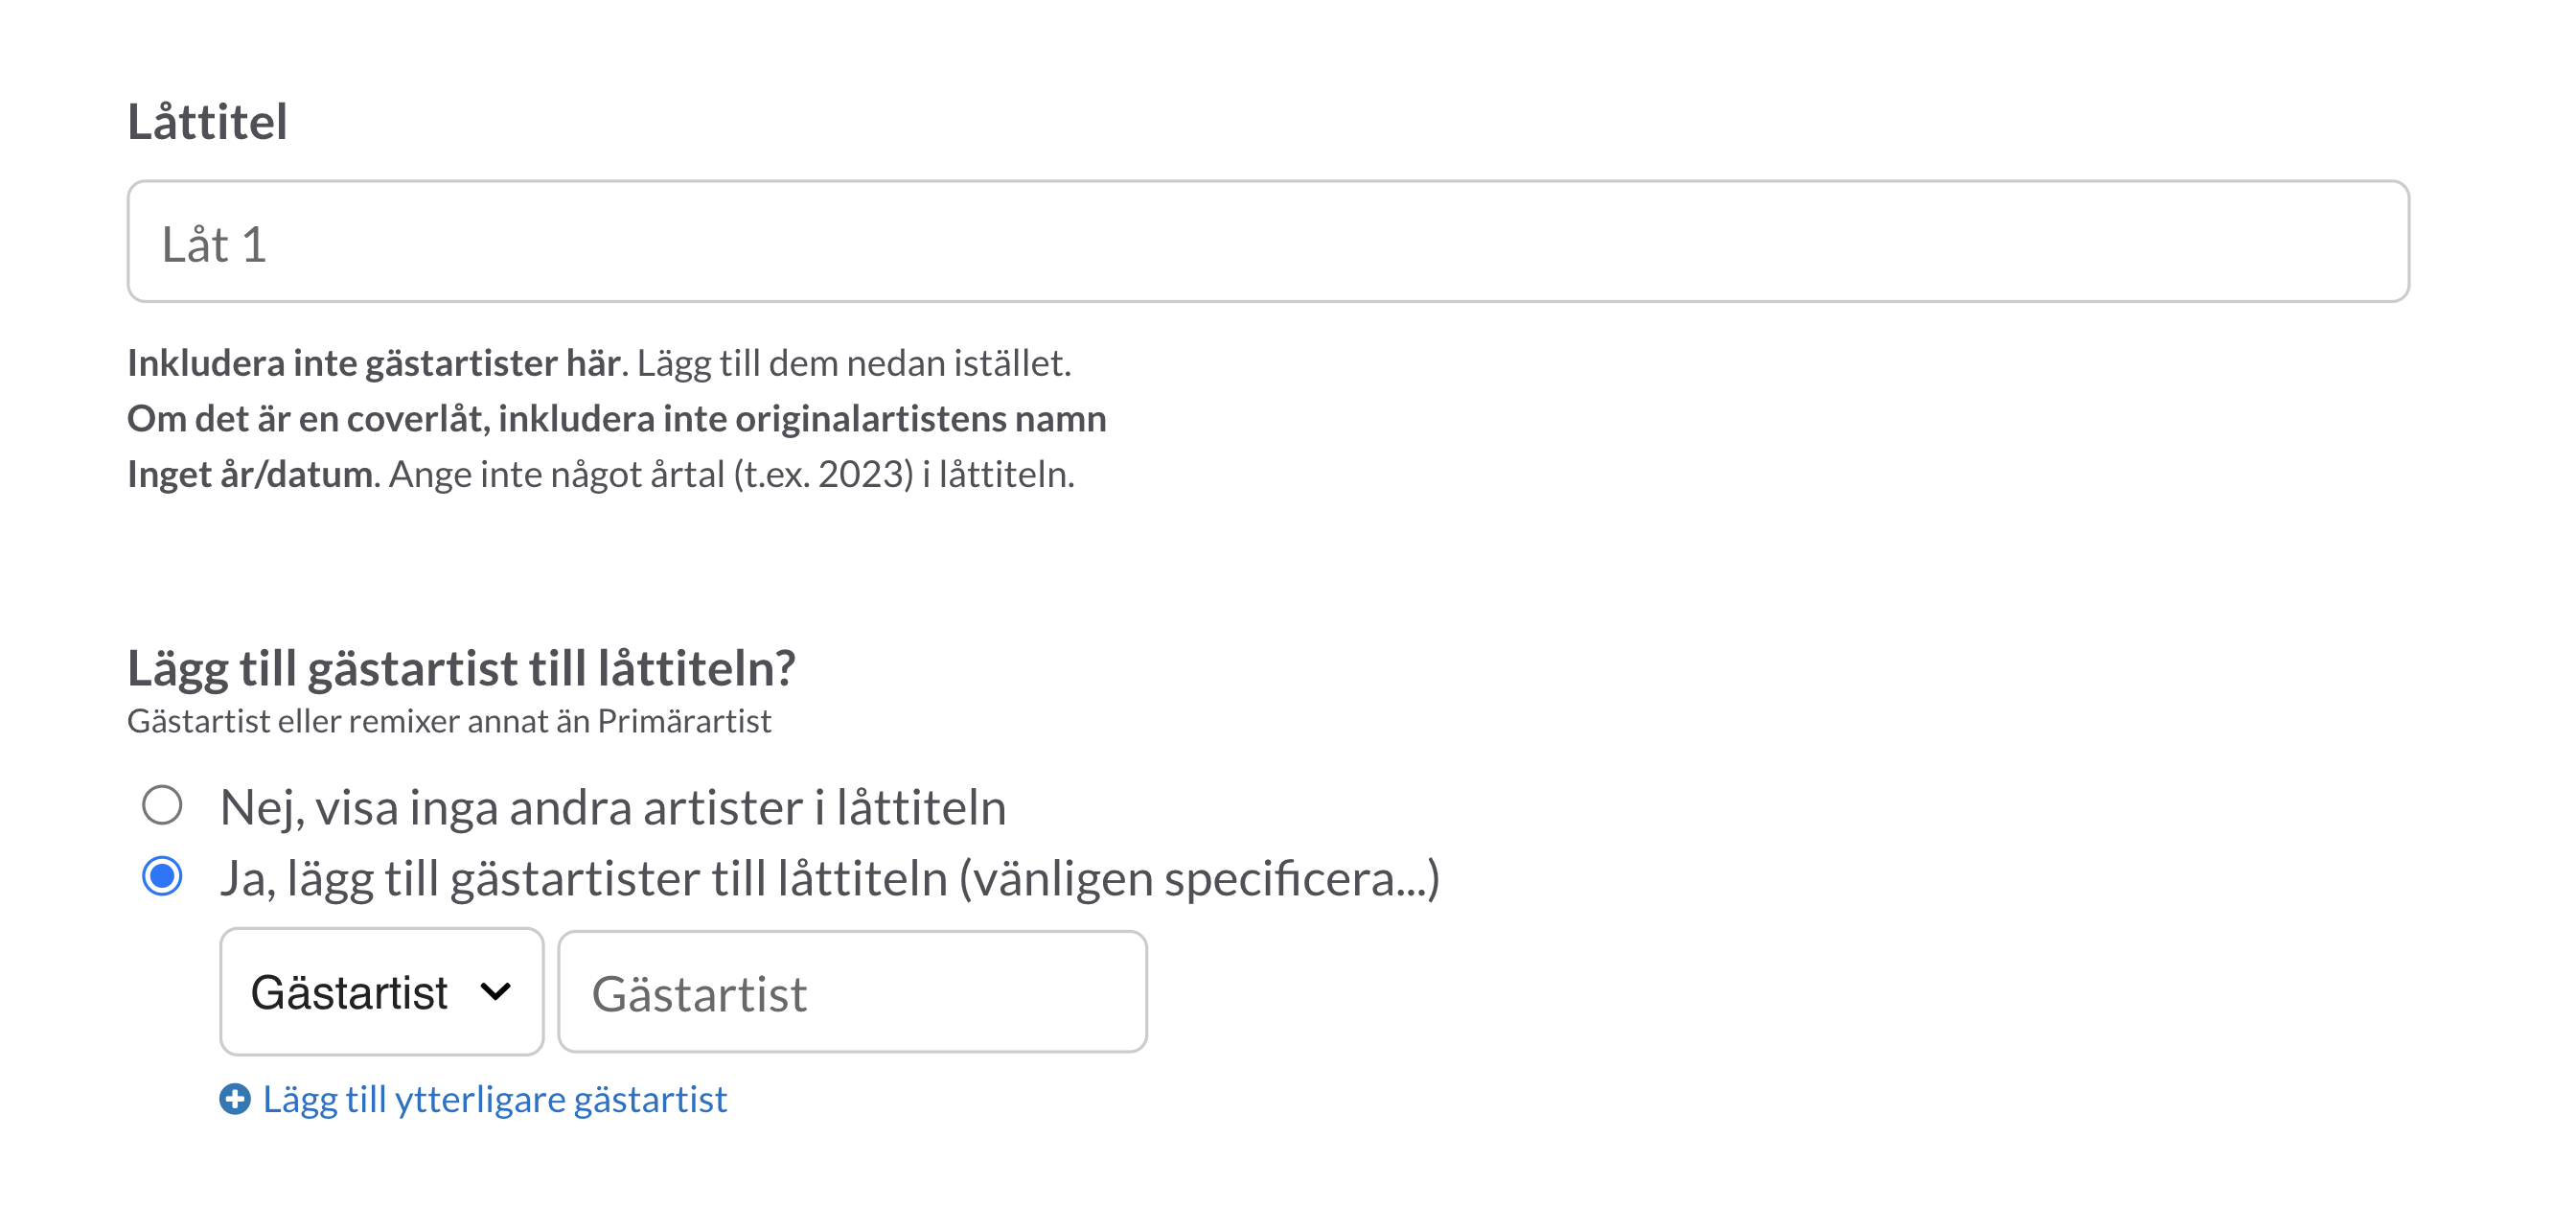
Task: Focus the Låttitel input field
Action: [x=1268, y=241]
